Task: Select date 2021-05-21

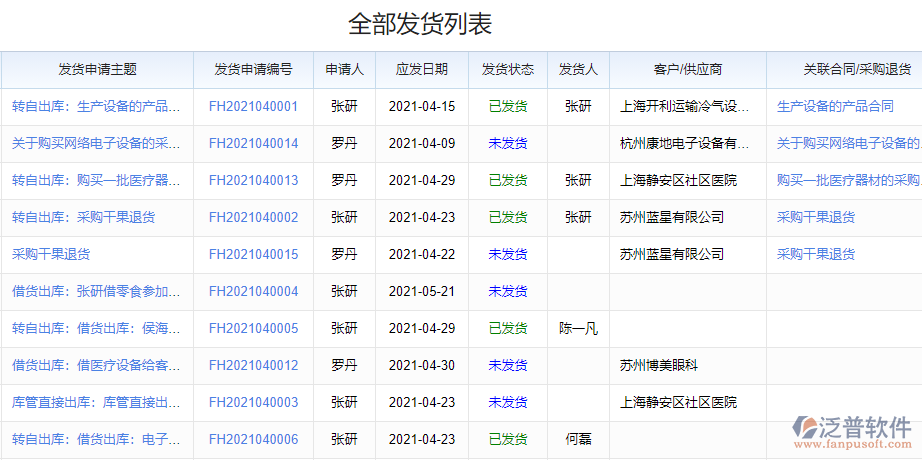Action: [422, 292]
